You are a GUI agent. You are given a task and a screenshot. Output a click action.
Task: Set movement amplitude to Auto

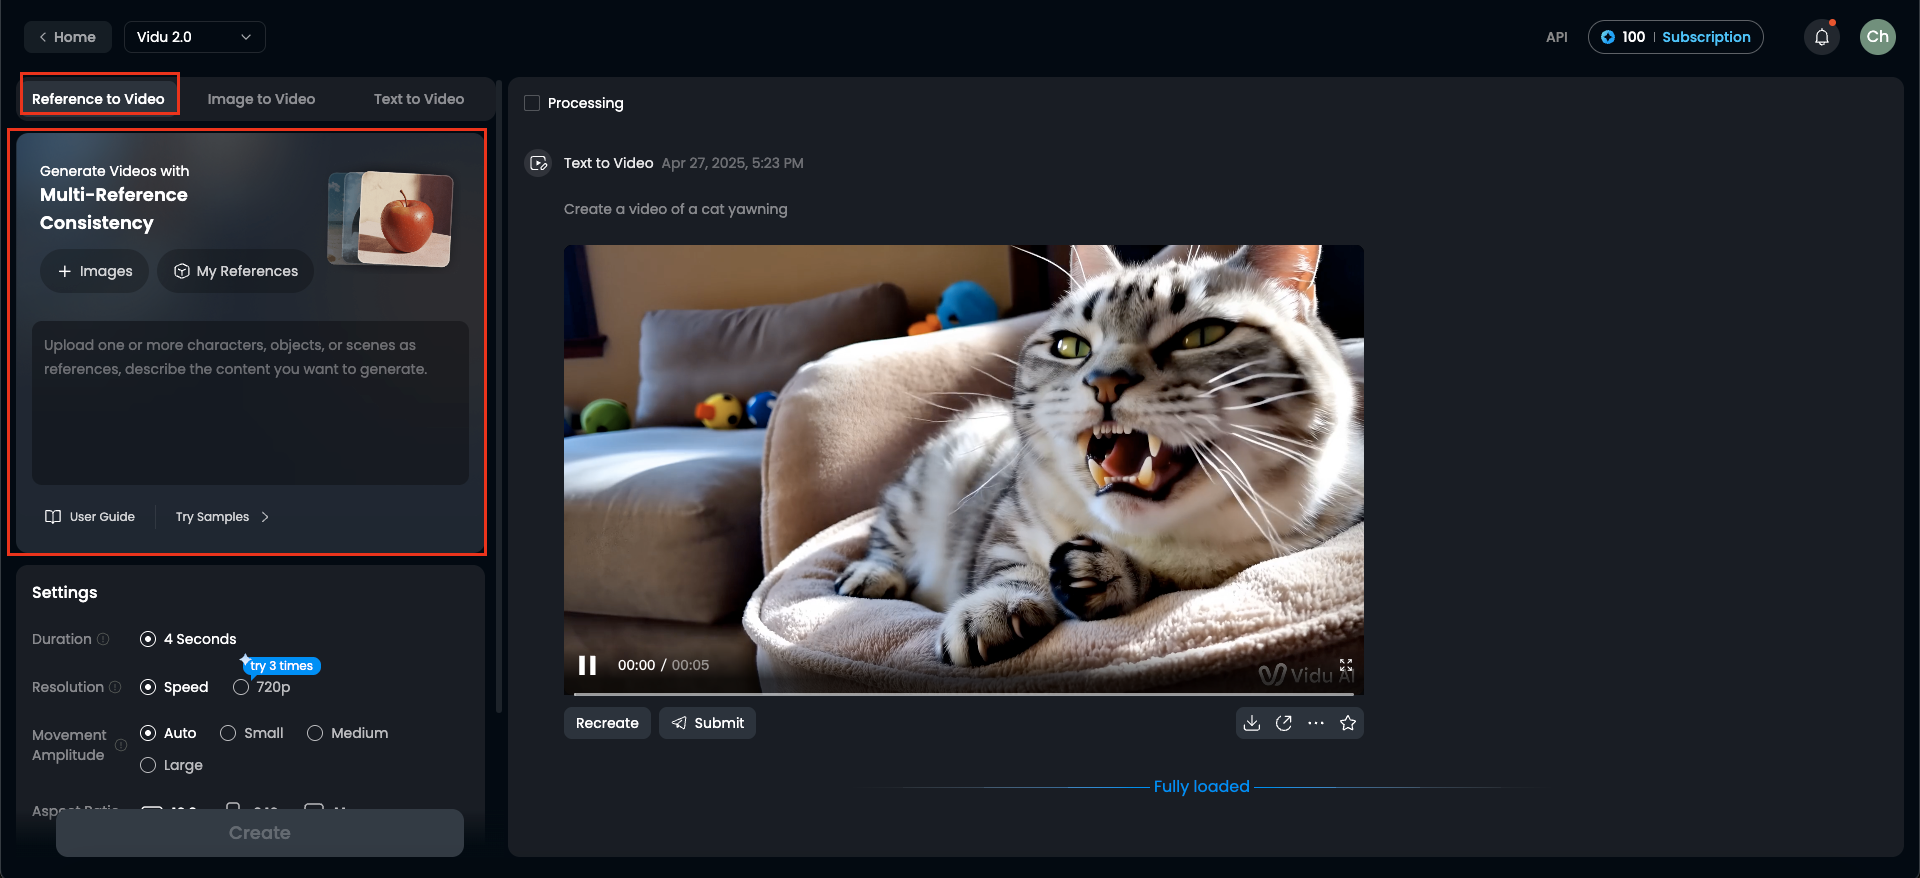169,733
